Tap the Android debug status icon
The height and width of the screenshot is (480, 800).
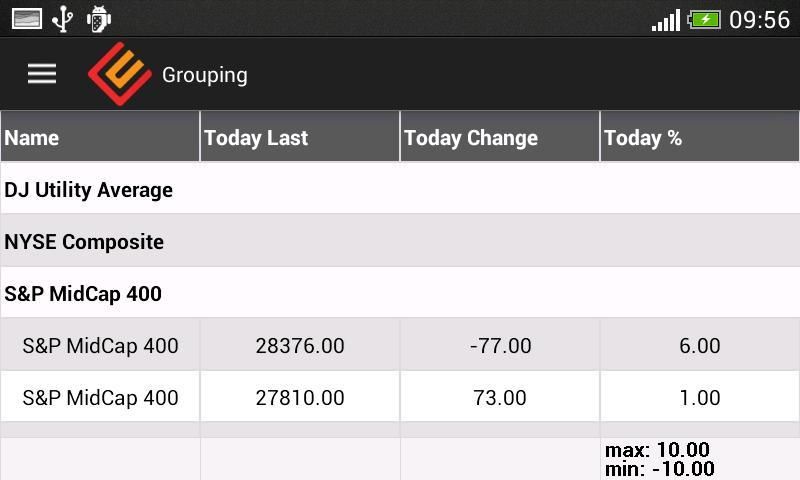tap(98, 19)
